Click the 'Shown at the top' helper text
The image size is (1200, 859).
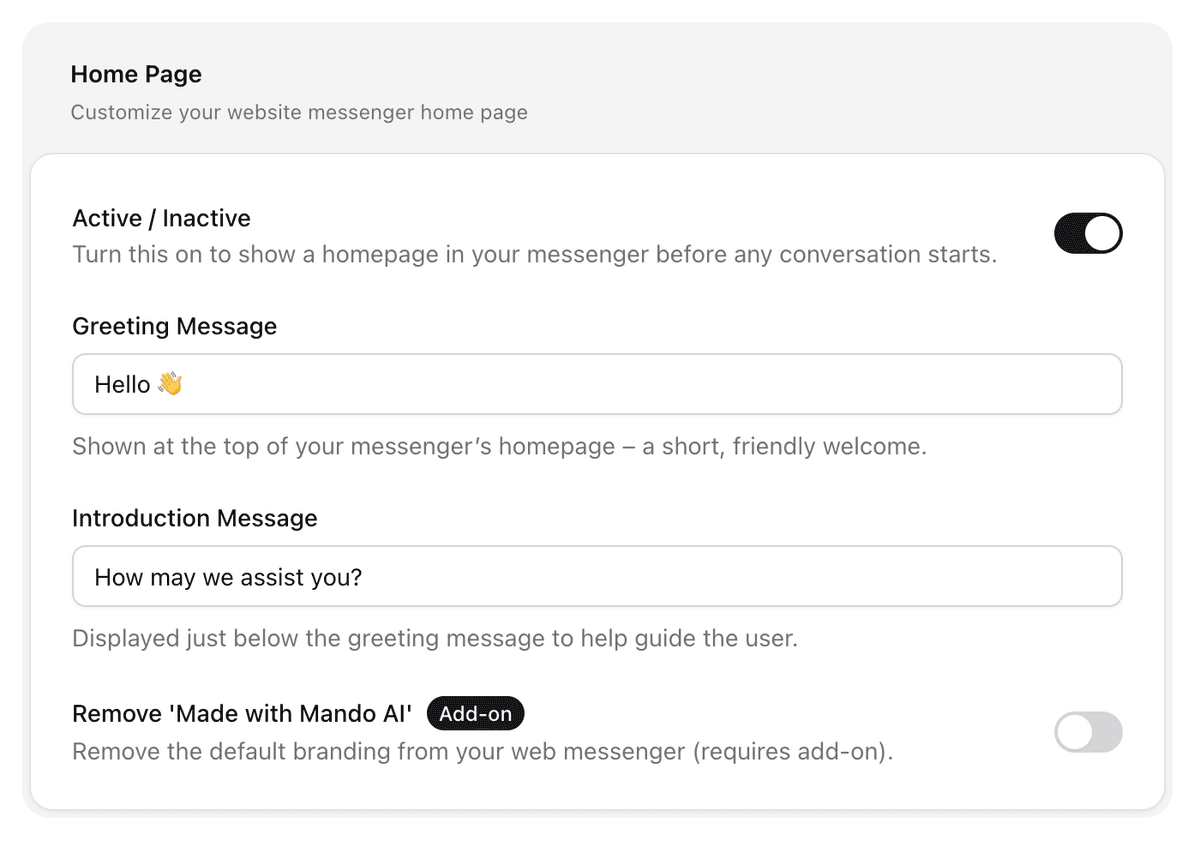[500, 446]
